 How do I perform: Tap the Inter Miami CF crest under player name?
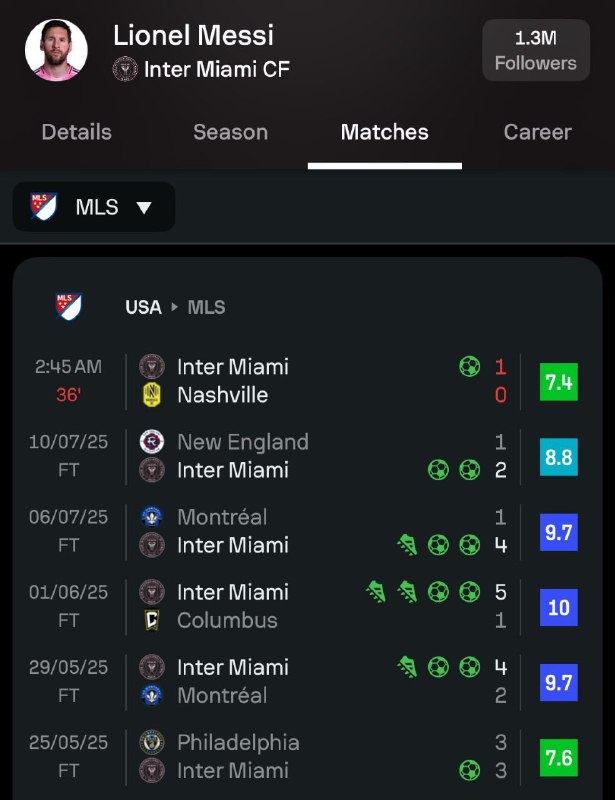[125, 69]
